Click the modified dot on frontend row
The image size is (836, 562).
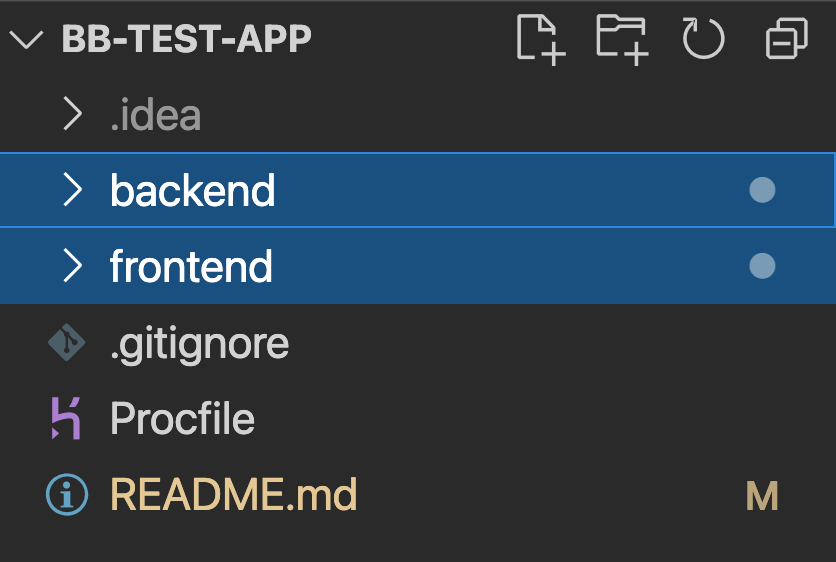click(x=762, y=266)
